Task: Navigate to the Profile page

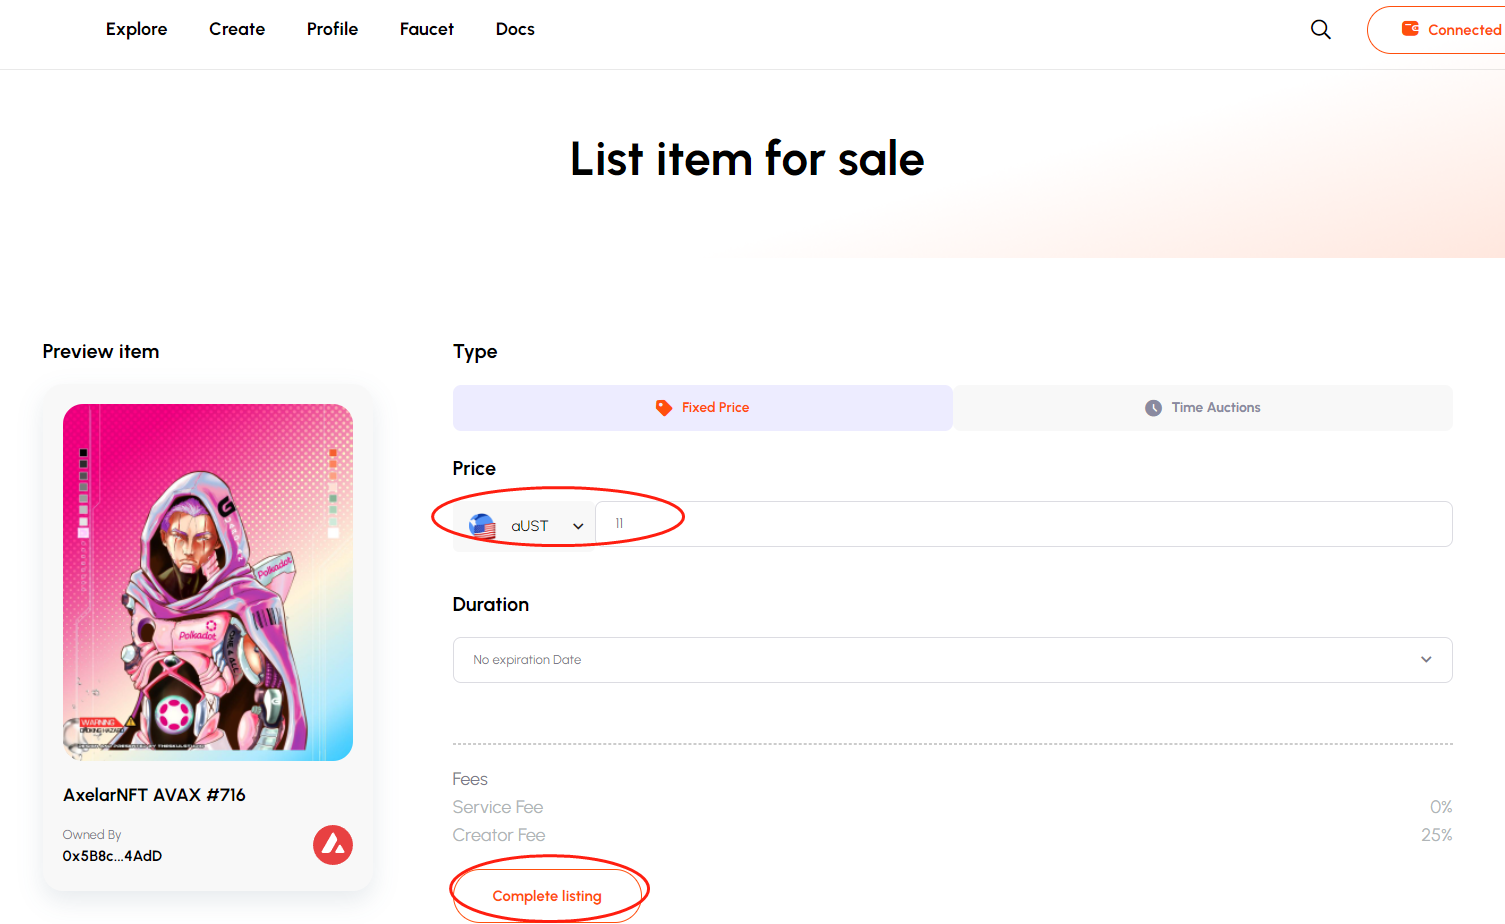Action: tap(332, 29)
